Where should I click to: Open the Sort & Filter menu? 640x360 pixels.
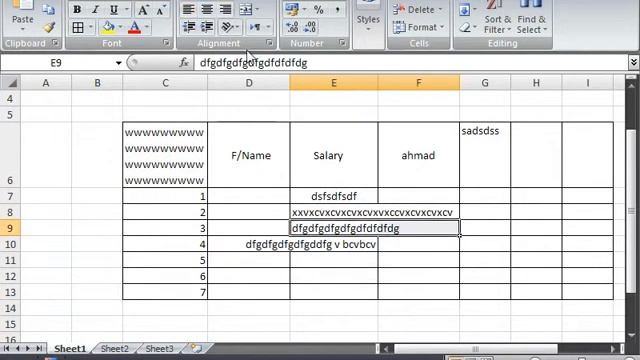coord(498,18)
